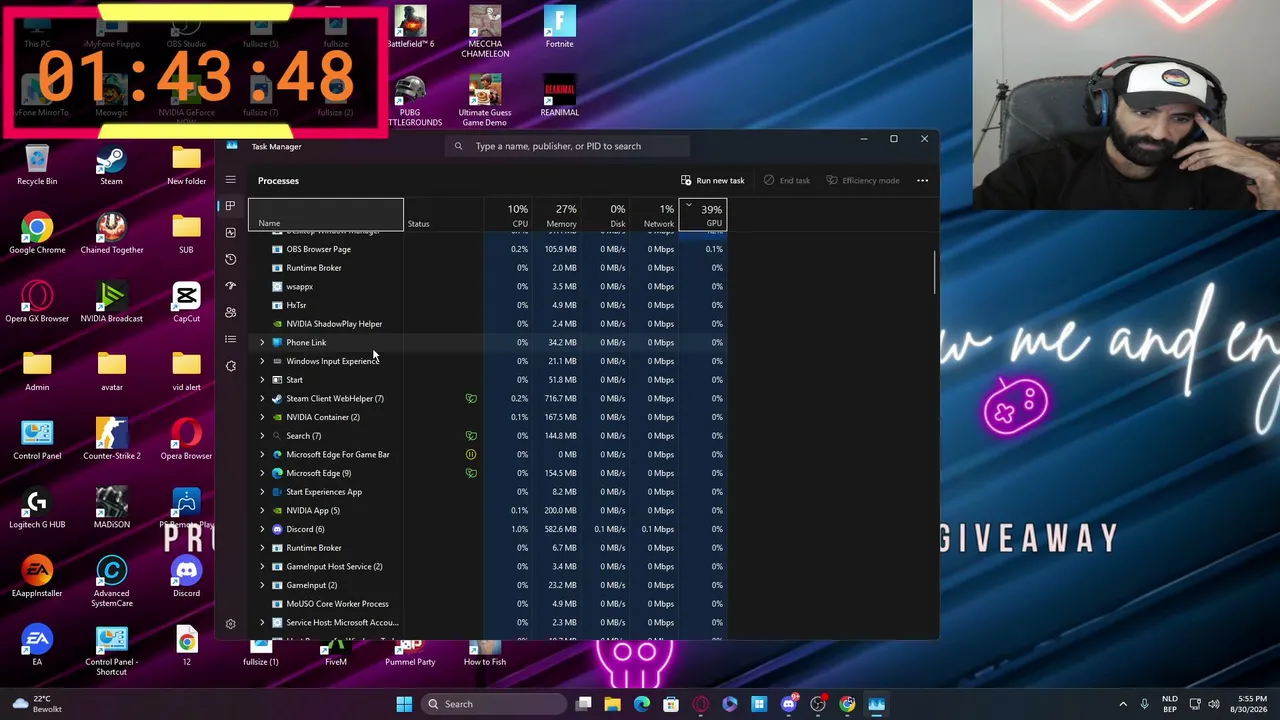Select the Fortnite desktop icon

[x=559, y=28]
